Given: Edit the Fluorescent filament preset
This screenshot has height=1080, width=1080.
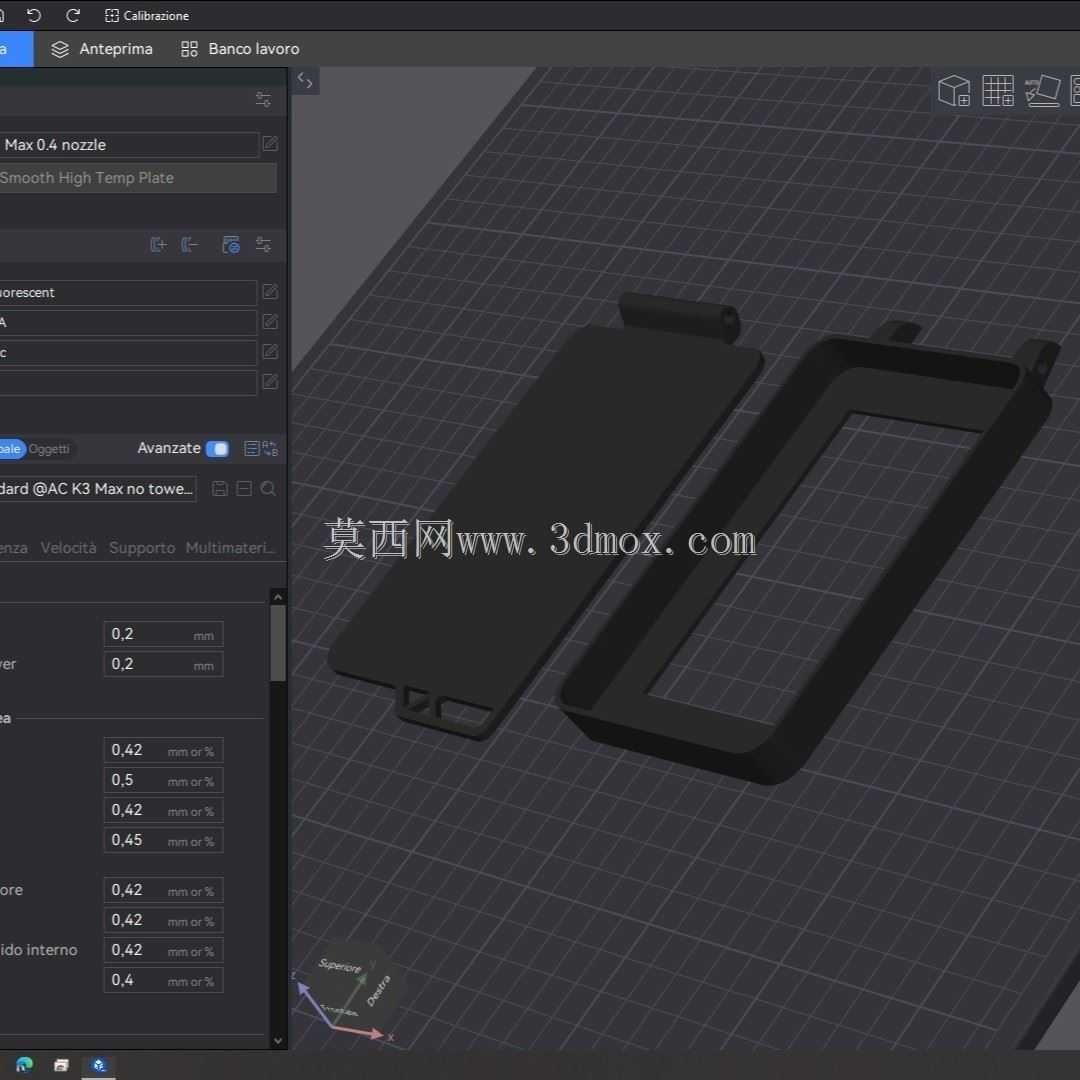Looking at the screenshot, I should (x=270, y=292).
